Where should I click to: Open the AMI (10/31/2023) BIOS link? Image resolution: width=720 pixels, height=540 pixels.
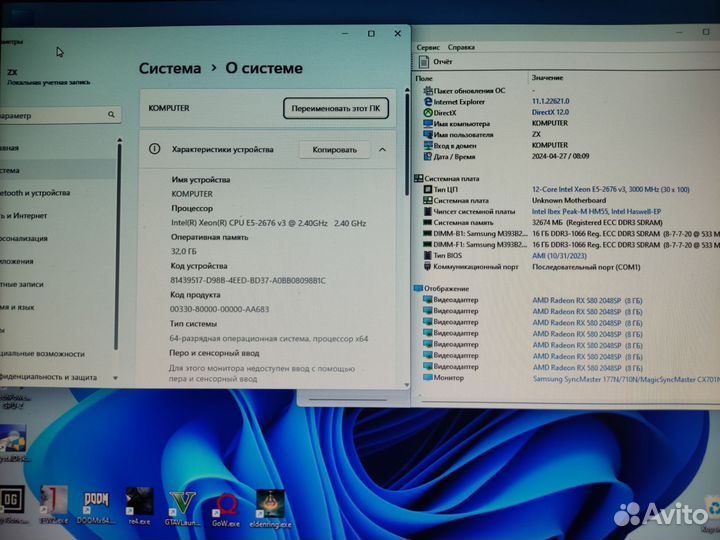[x=559, y=256]
